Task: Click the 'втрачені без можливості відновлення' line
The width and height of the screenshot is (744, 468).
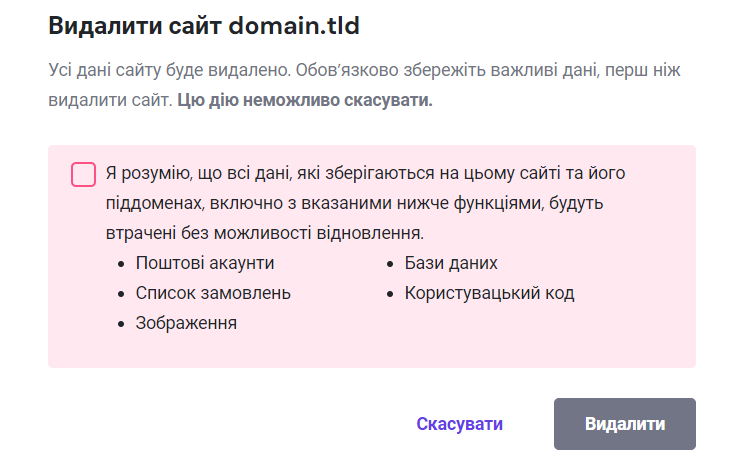Action: 264,233
